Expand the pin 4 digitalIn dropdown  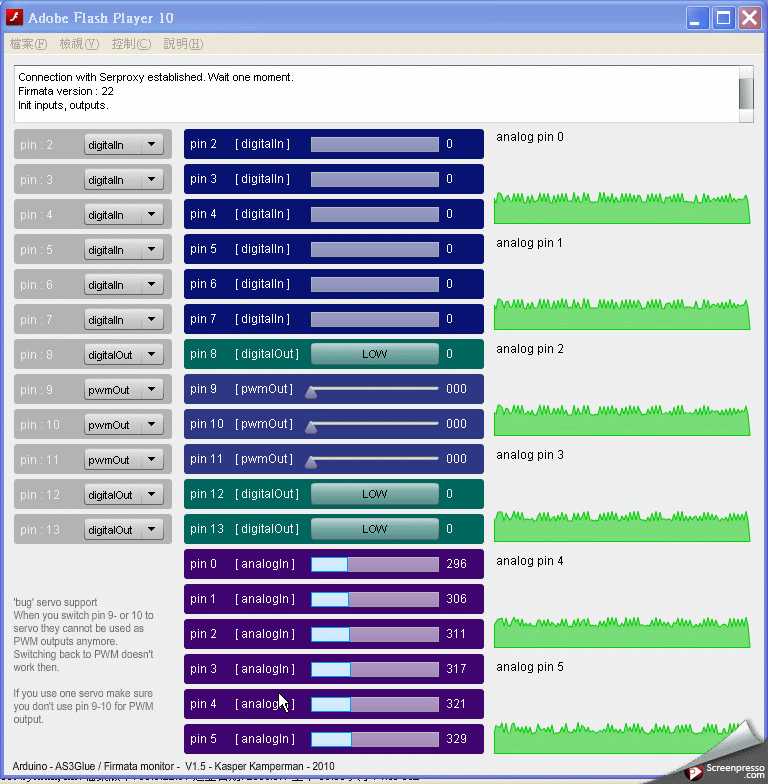(x=124, y=214)
